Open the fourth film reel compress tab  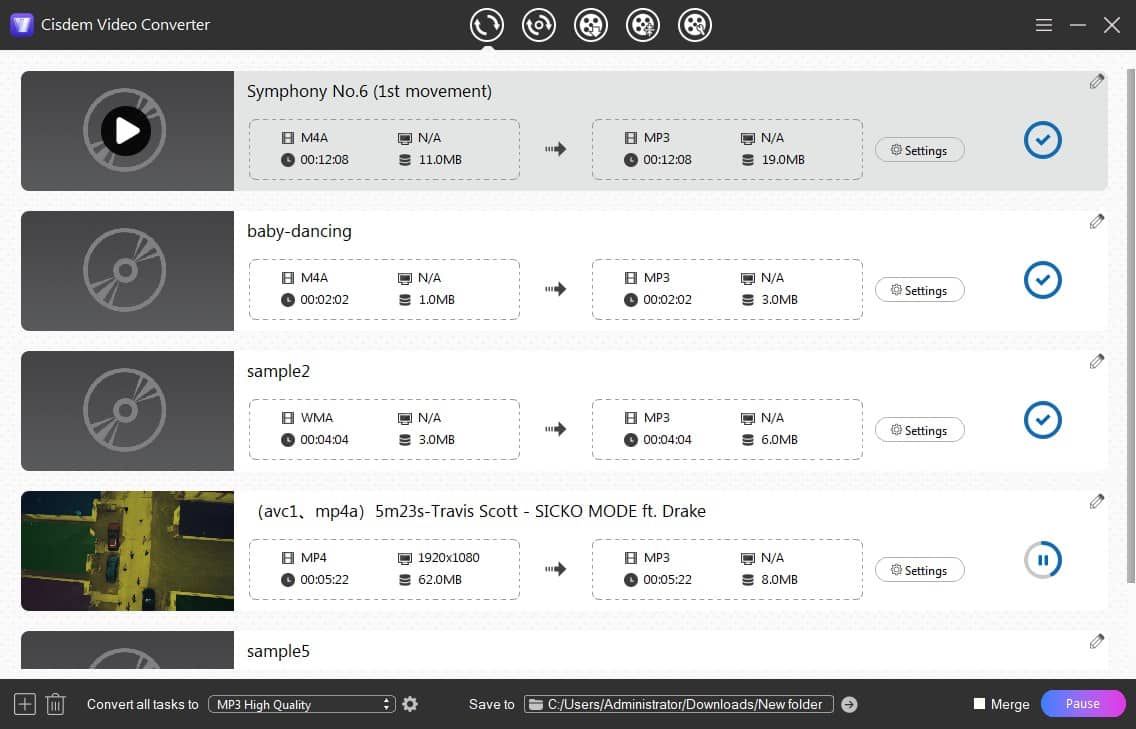(643, 25)
